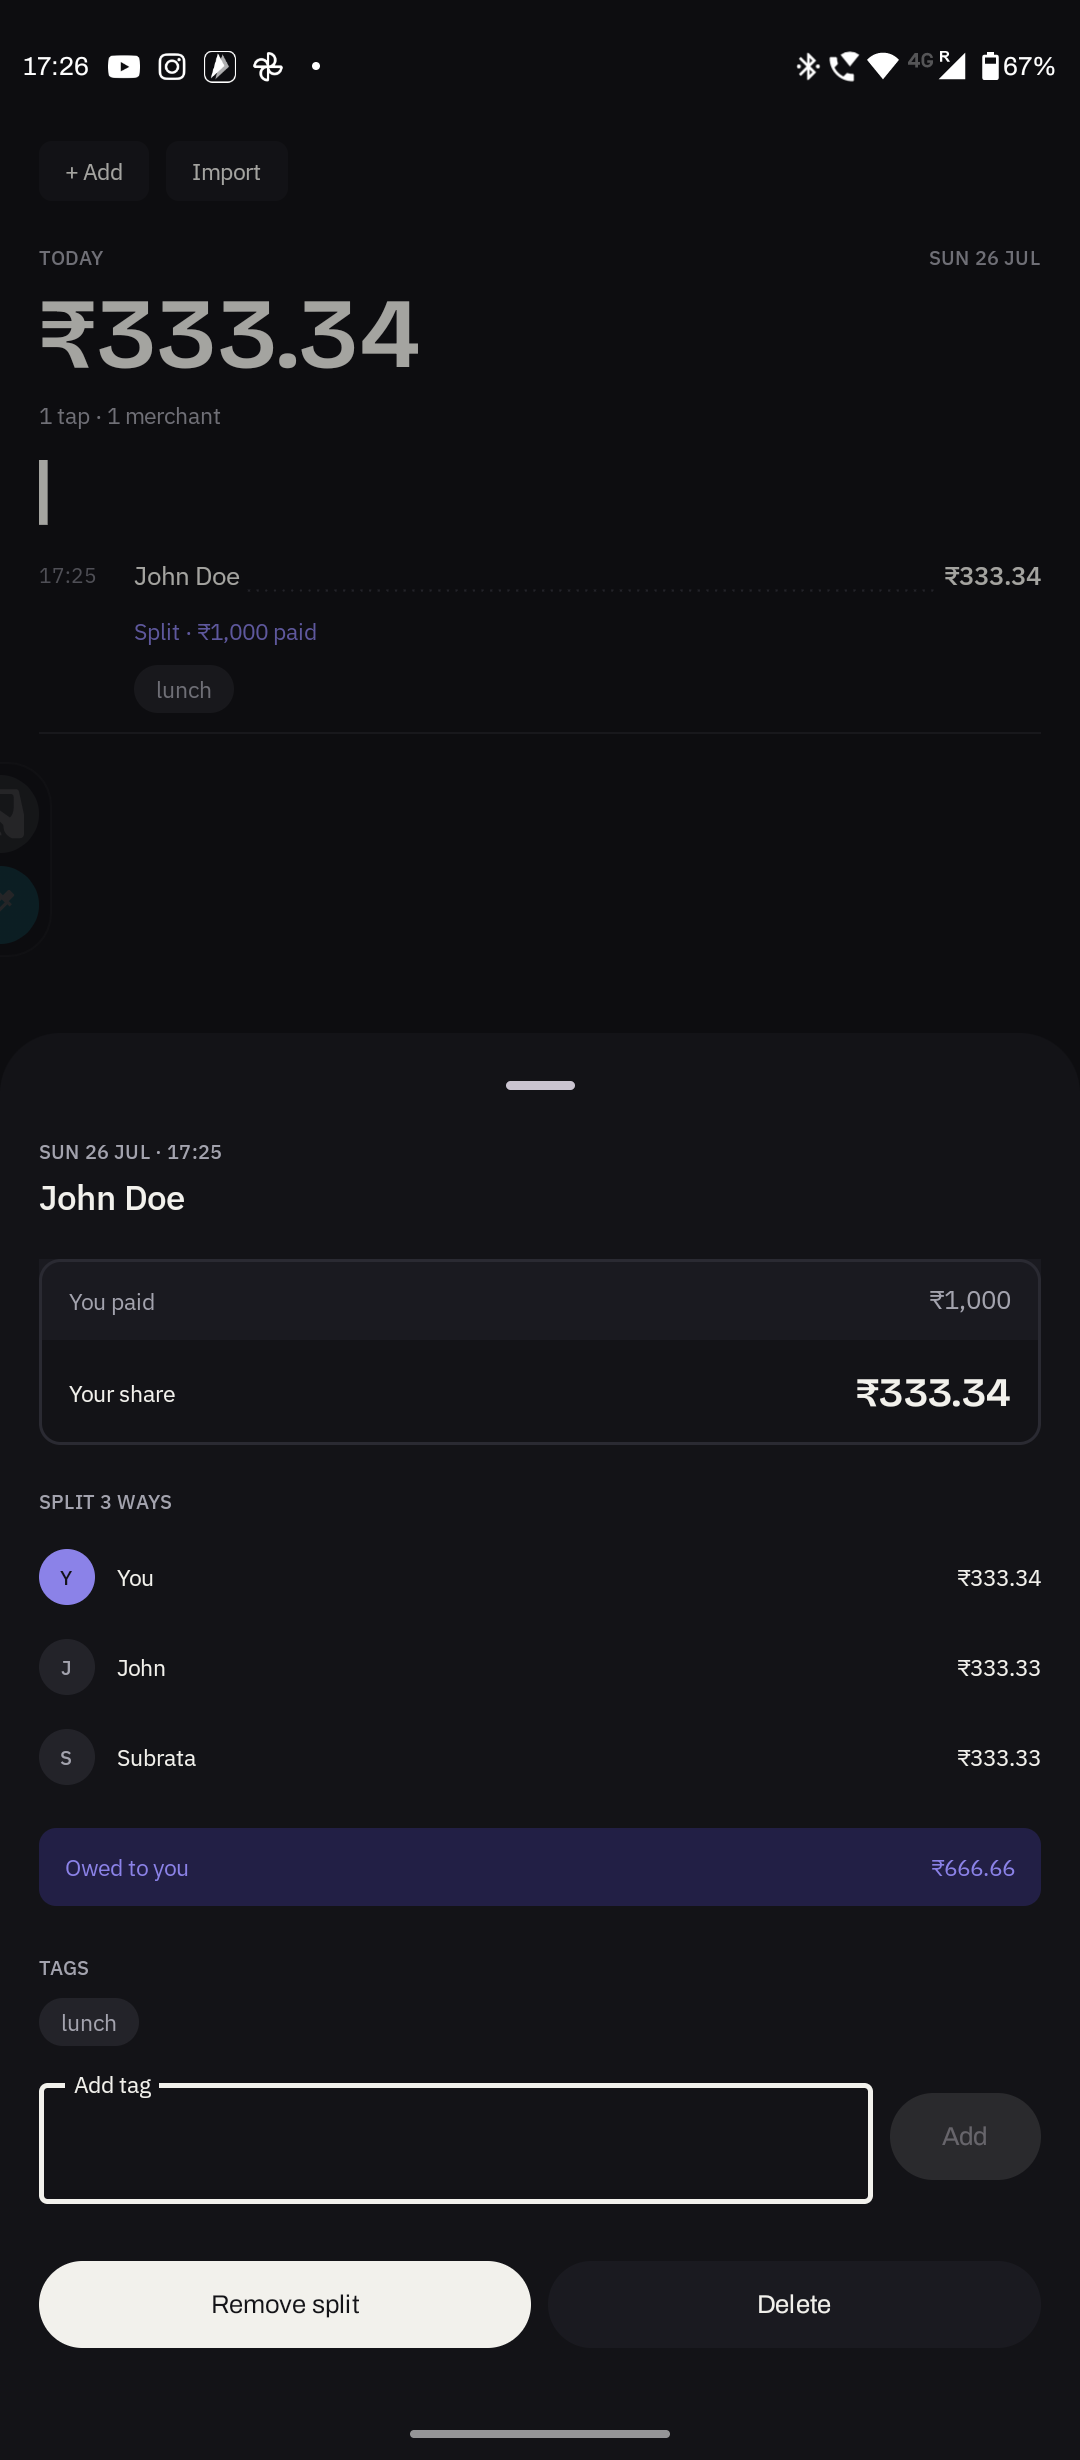
Task: Tap the Bluetooth status icon
Action: click(x=807, y=67)
